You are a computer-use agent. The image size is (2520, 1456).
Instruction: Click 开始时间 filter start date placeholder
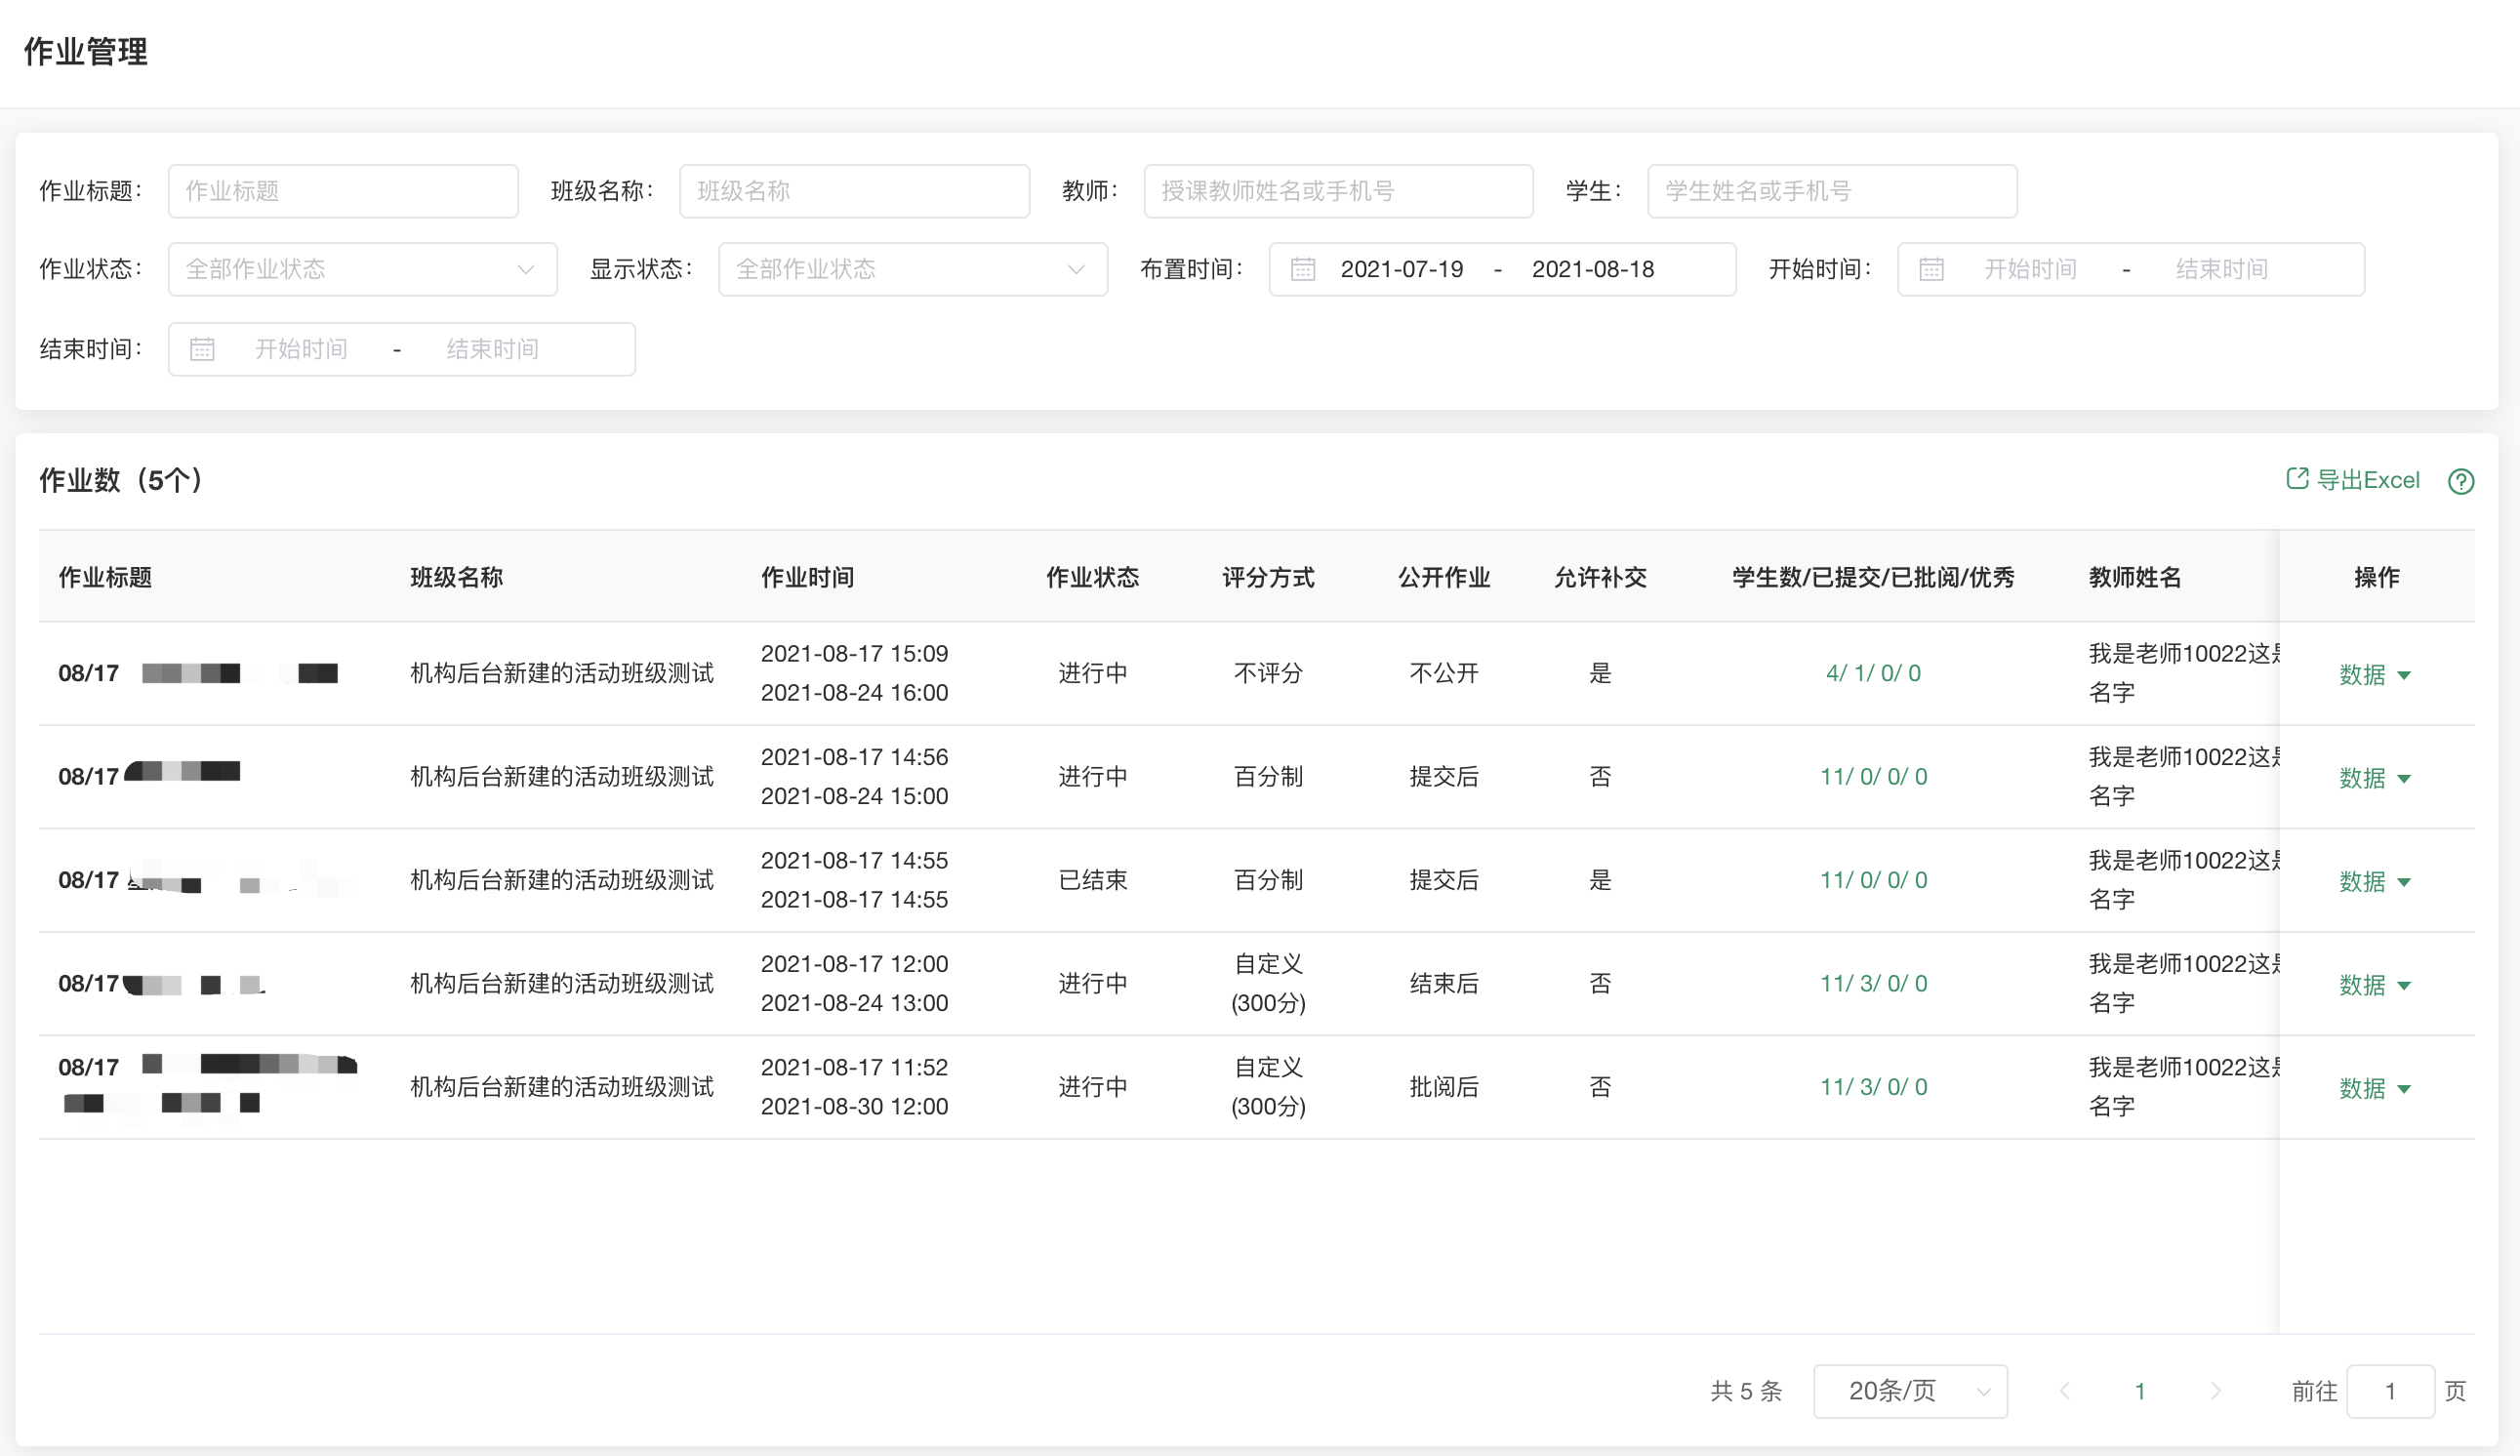coord(2030,269)
